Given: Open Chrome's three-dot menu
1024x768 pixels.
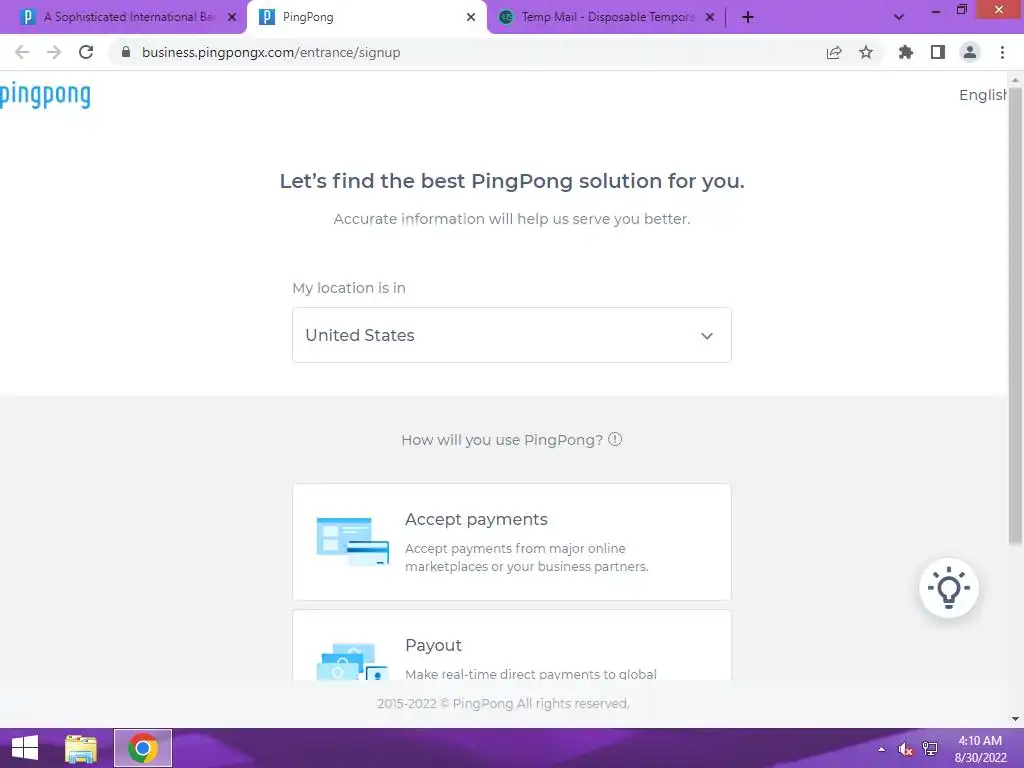Looking at the screenshot, I should 1002,52.
